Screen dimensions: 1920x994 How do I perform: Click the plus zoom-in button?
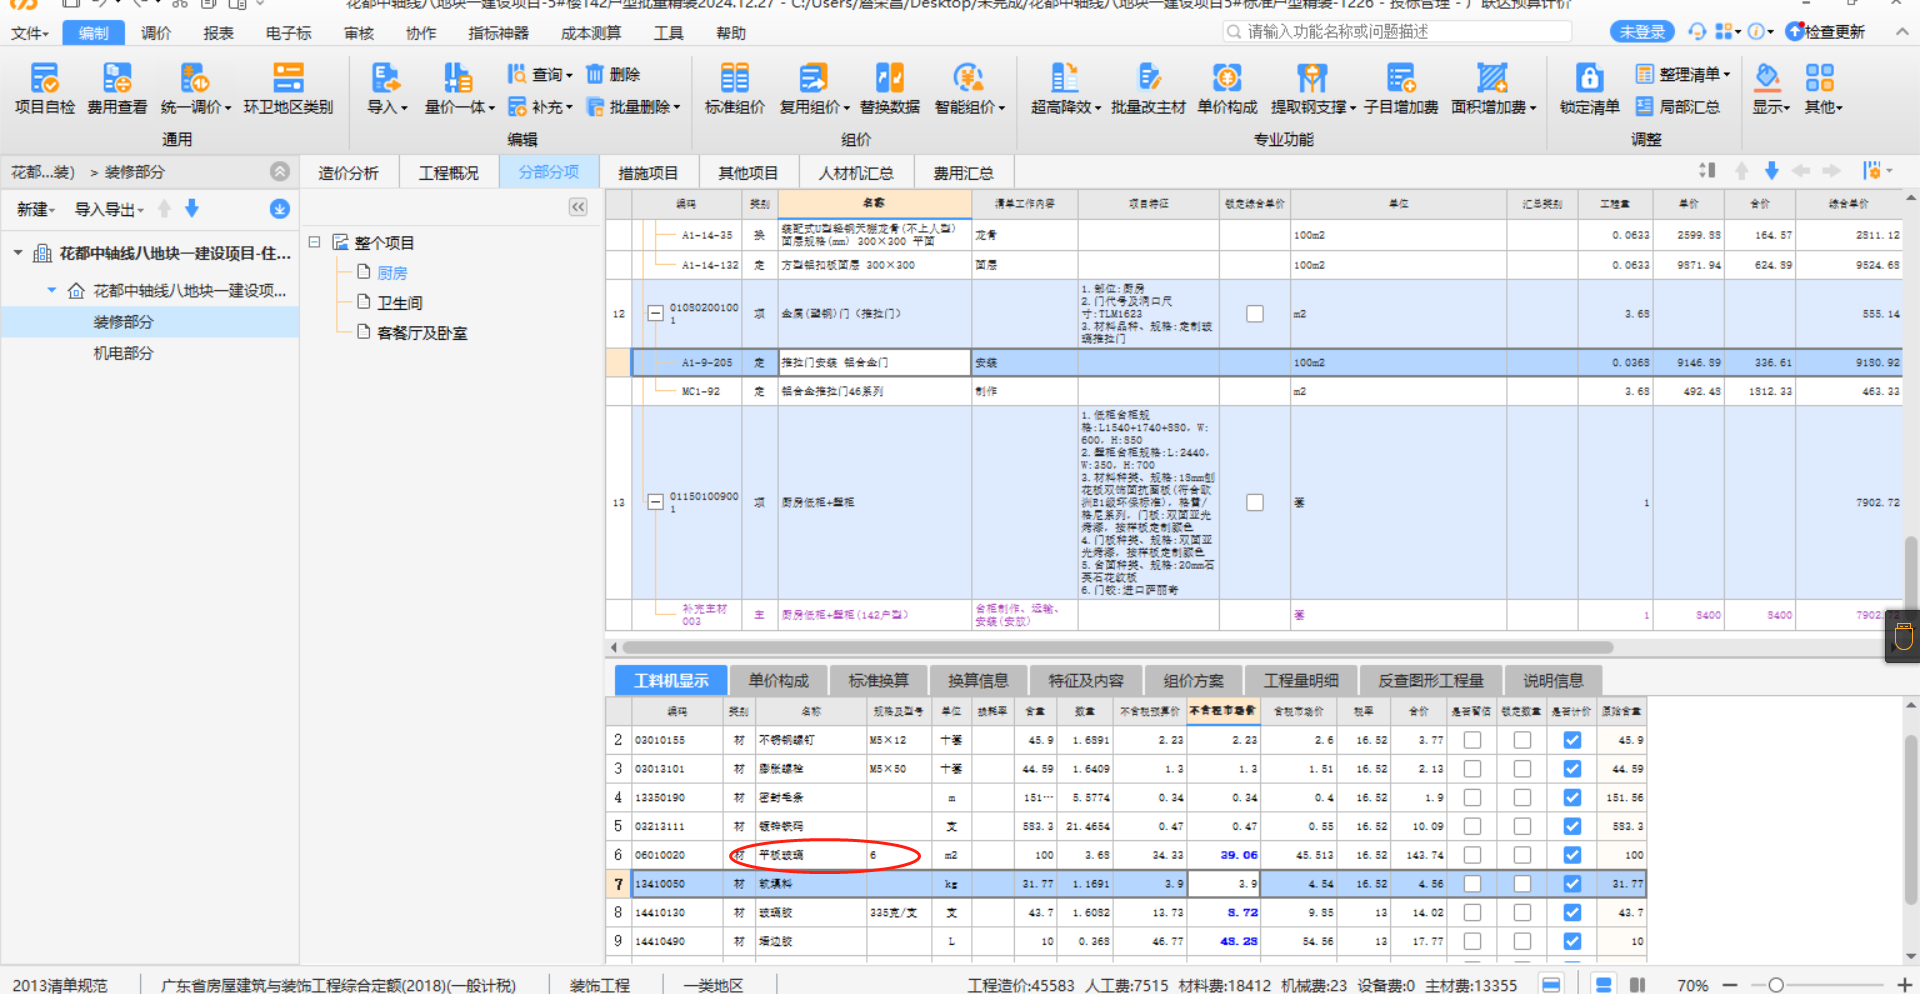[1905, 985]
